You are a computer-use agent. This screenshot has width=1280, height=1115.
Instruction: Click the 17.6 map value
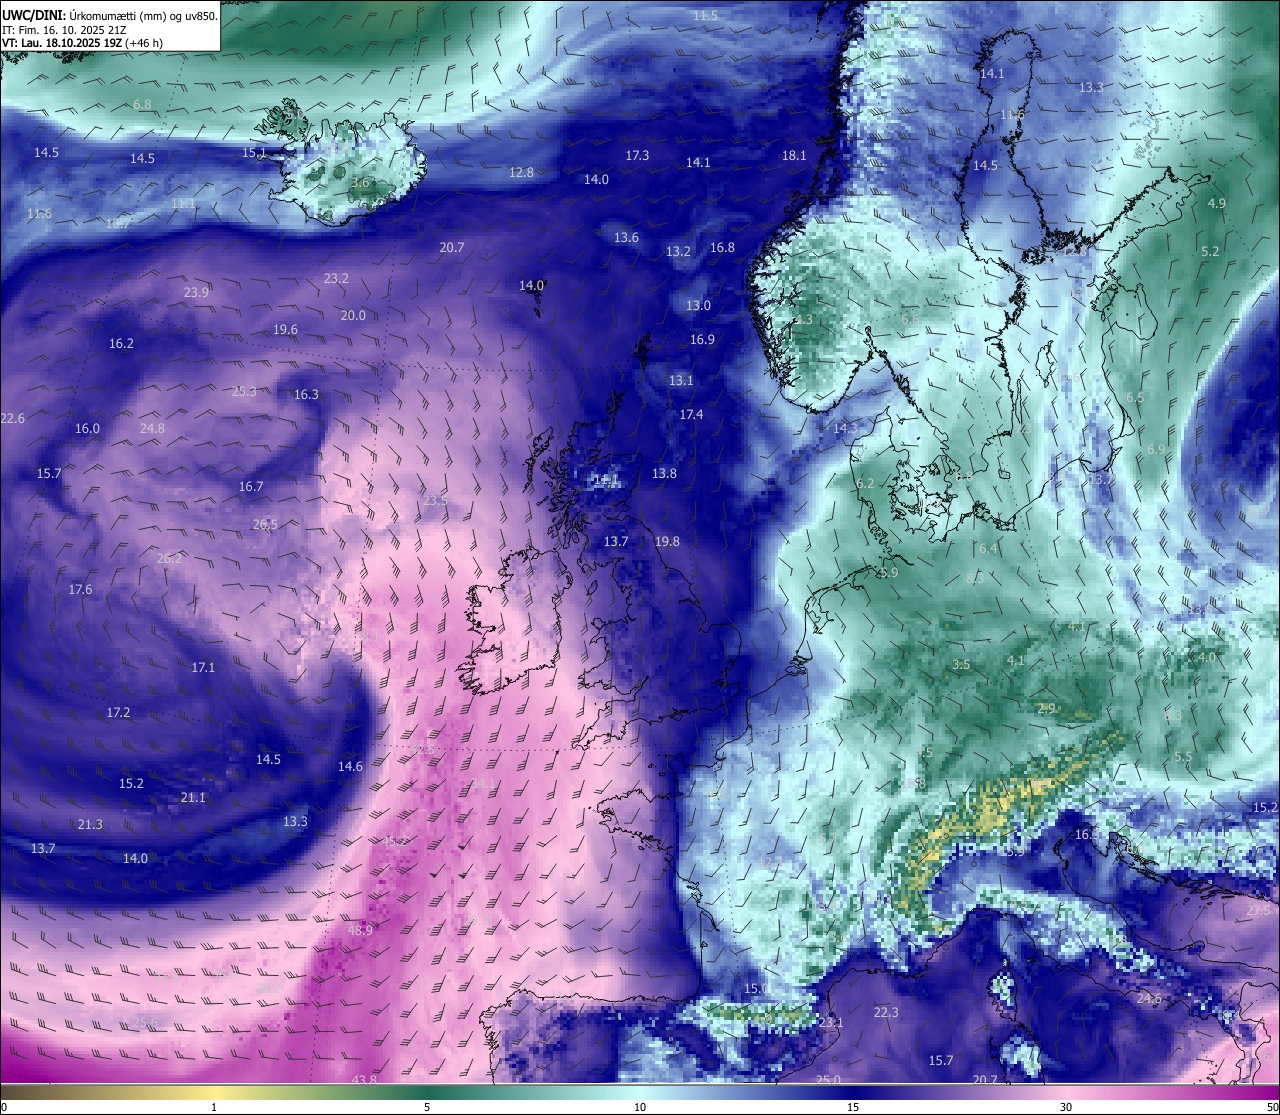(x=80, y=589)
